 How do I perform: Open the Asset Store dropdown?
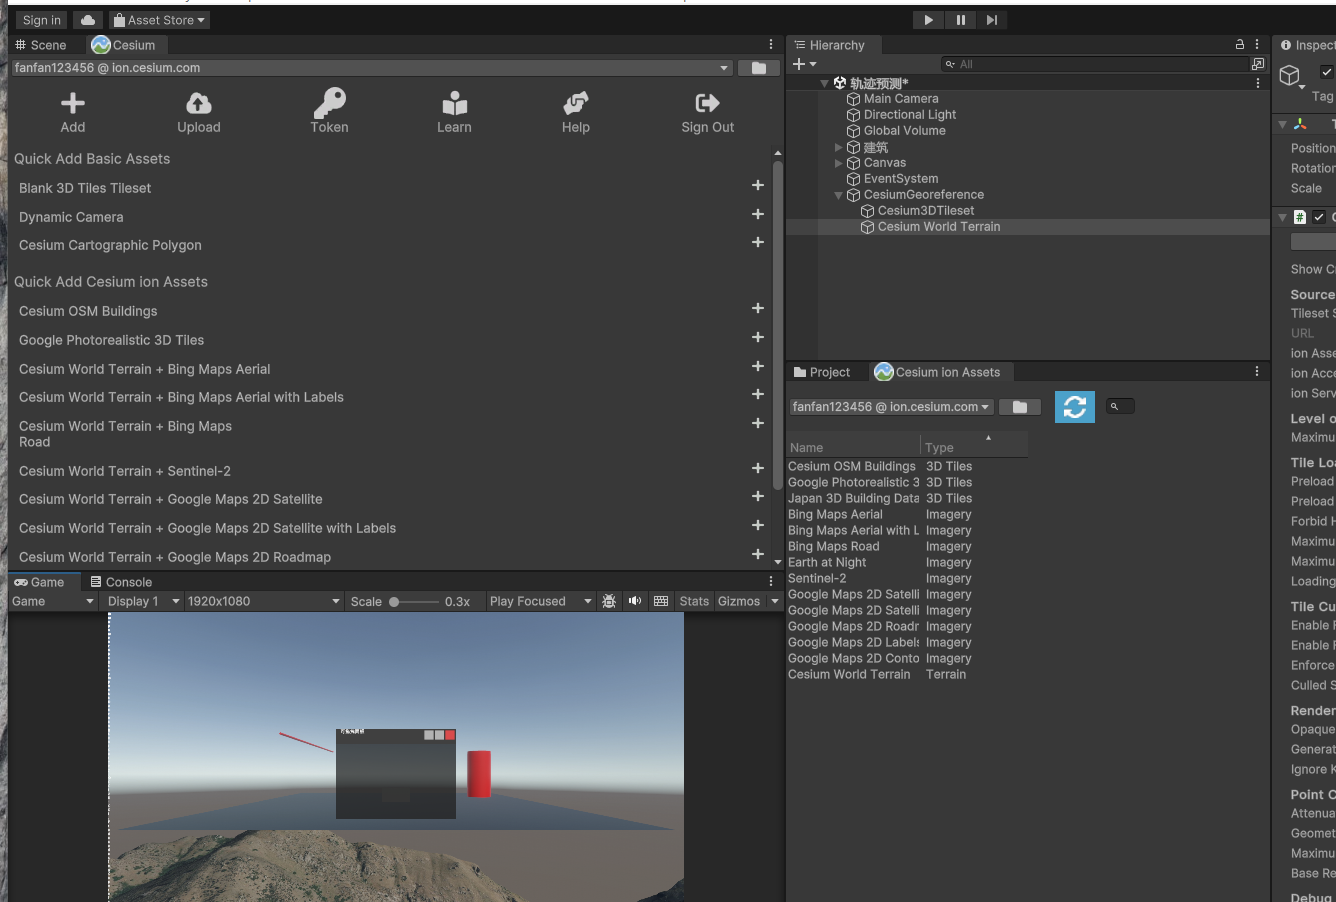click(159, 20)
